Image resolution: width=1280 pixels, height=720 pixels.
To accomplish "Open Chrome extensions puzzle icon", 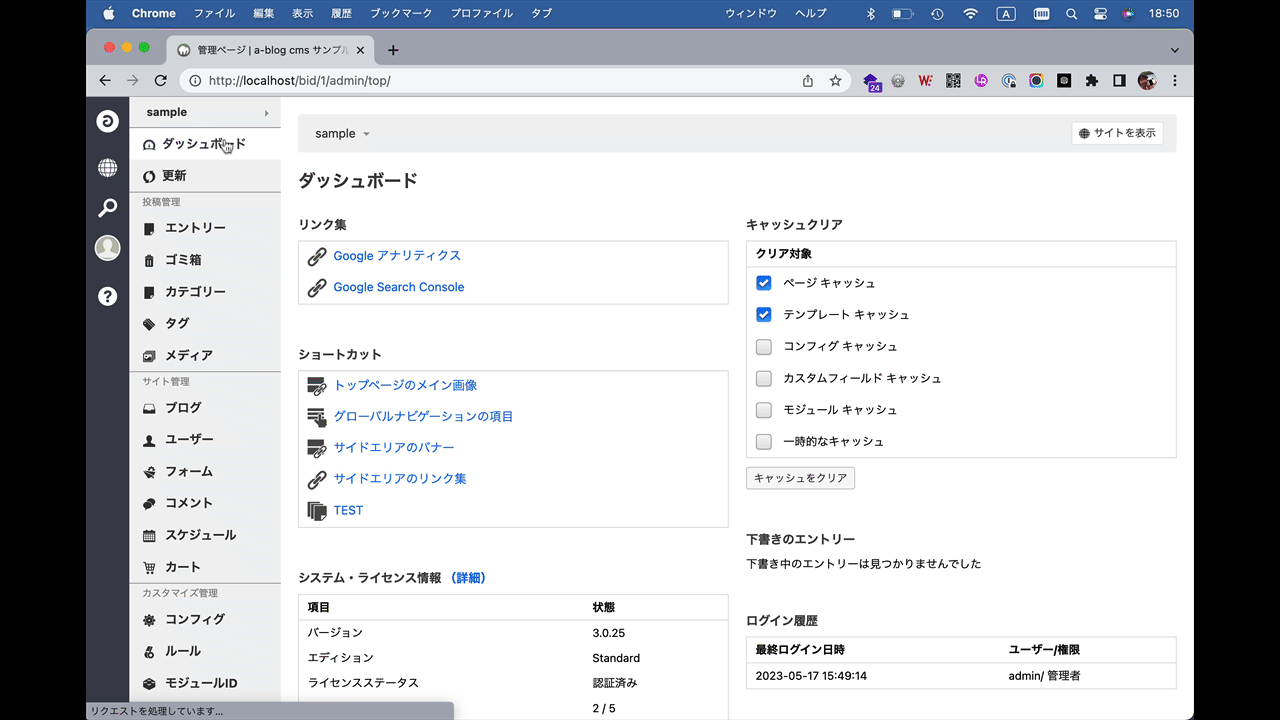I will point(1092,81).
